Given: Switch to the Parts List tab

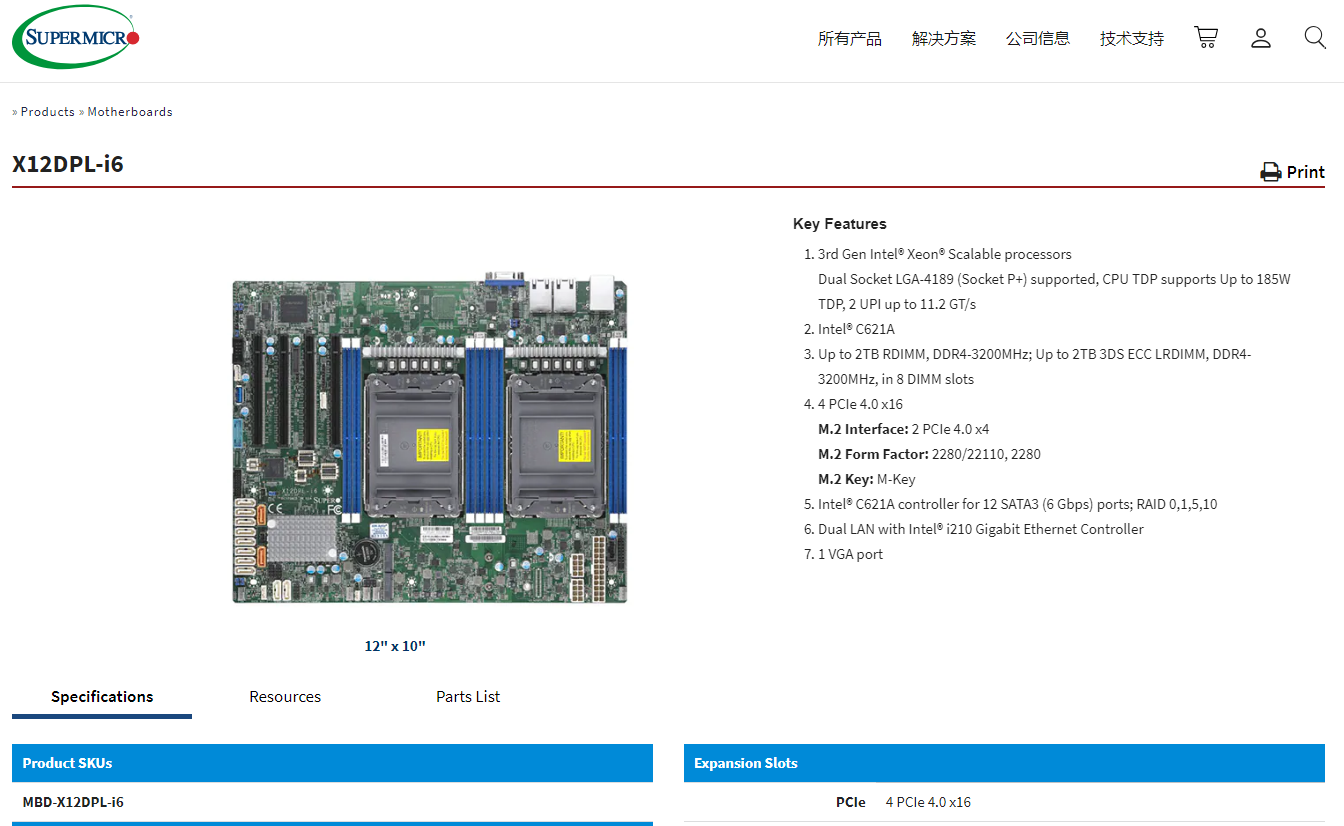Looking at the screenshot, I should coord(468,697).
